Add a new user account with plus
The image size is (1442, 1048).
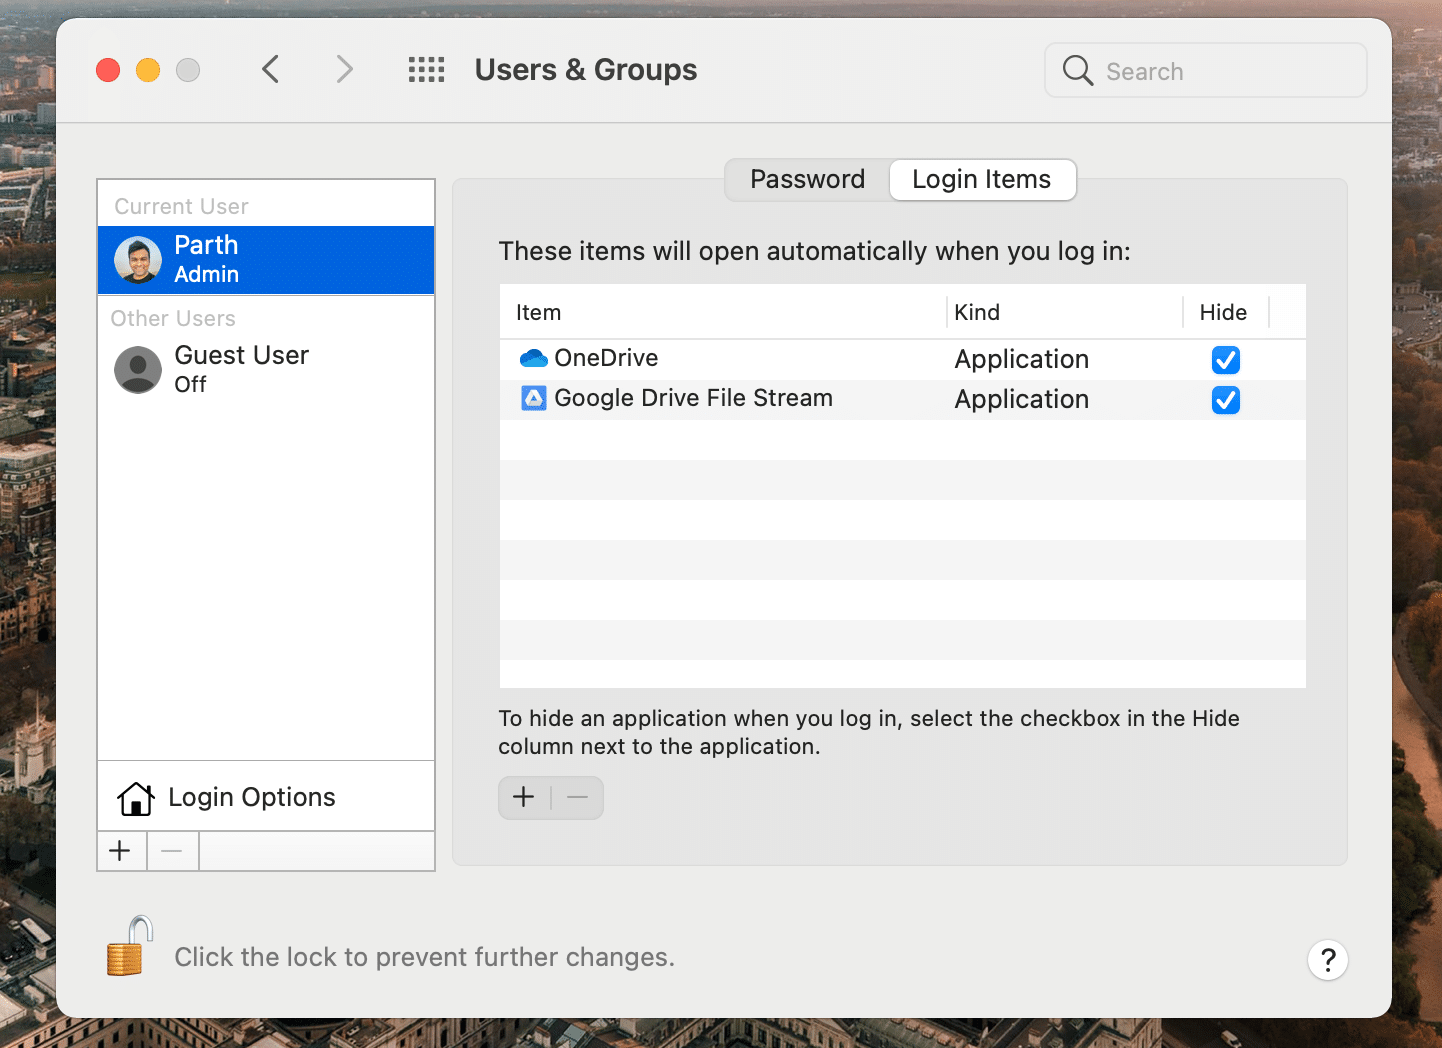coord(121,851)
